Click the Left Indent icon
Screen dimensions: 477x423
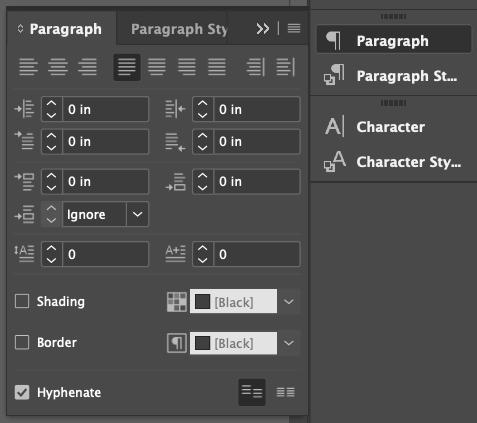coord(24,109)
